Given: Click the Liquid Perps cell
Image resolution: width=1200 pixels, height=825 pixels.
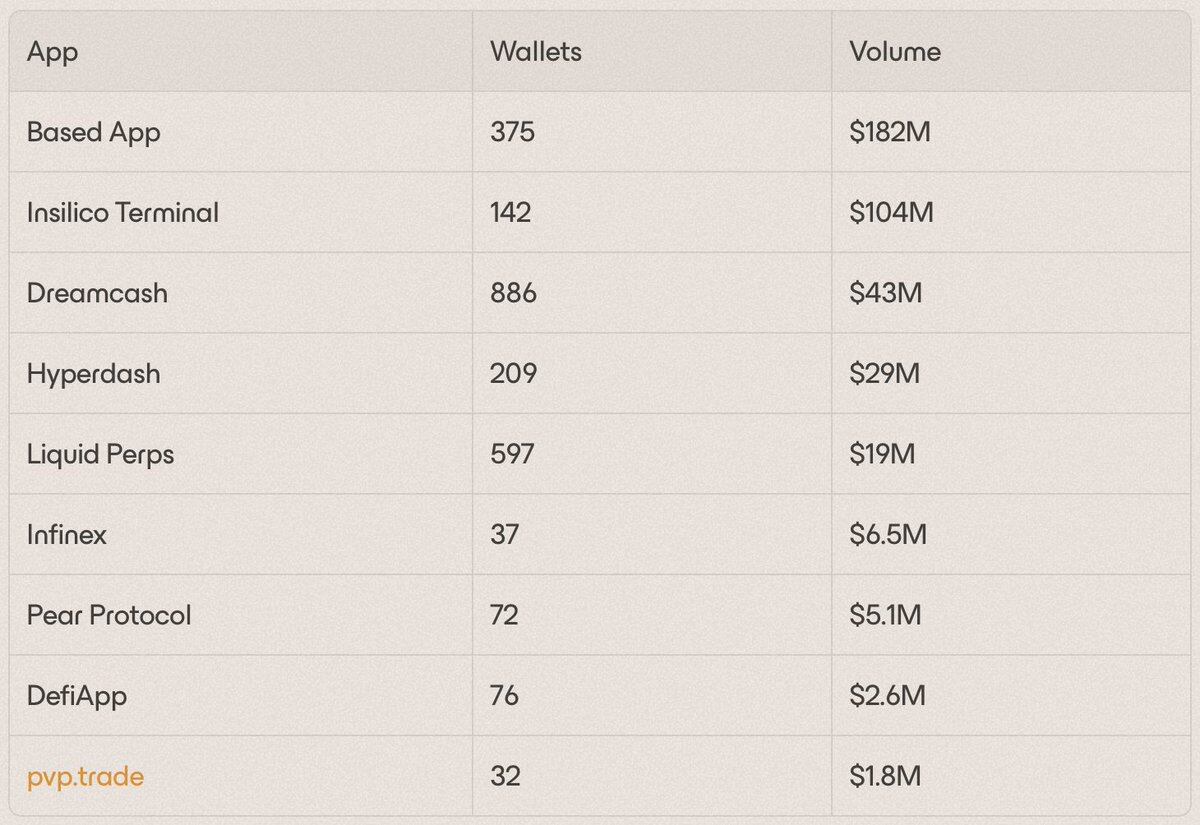Looking at the screenshot, I should (x=100, y=454).
